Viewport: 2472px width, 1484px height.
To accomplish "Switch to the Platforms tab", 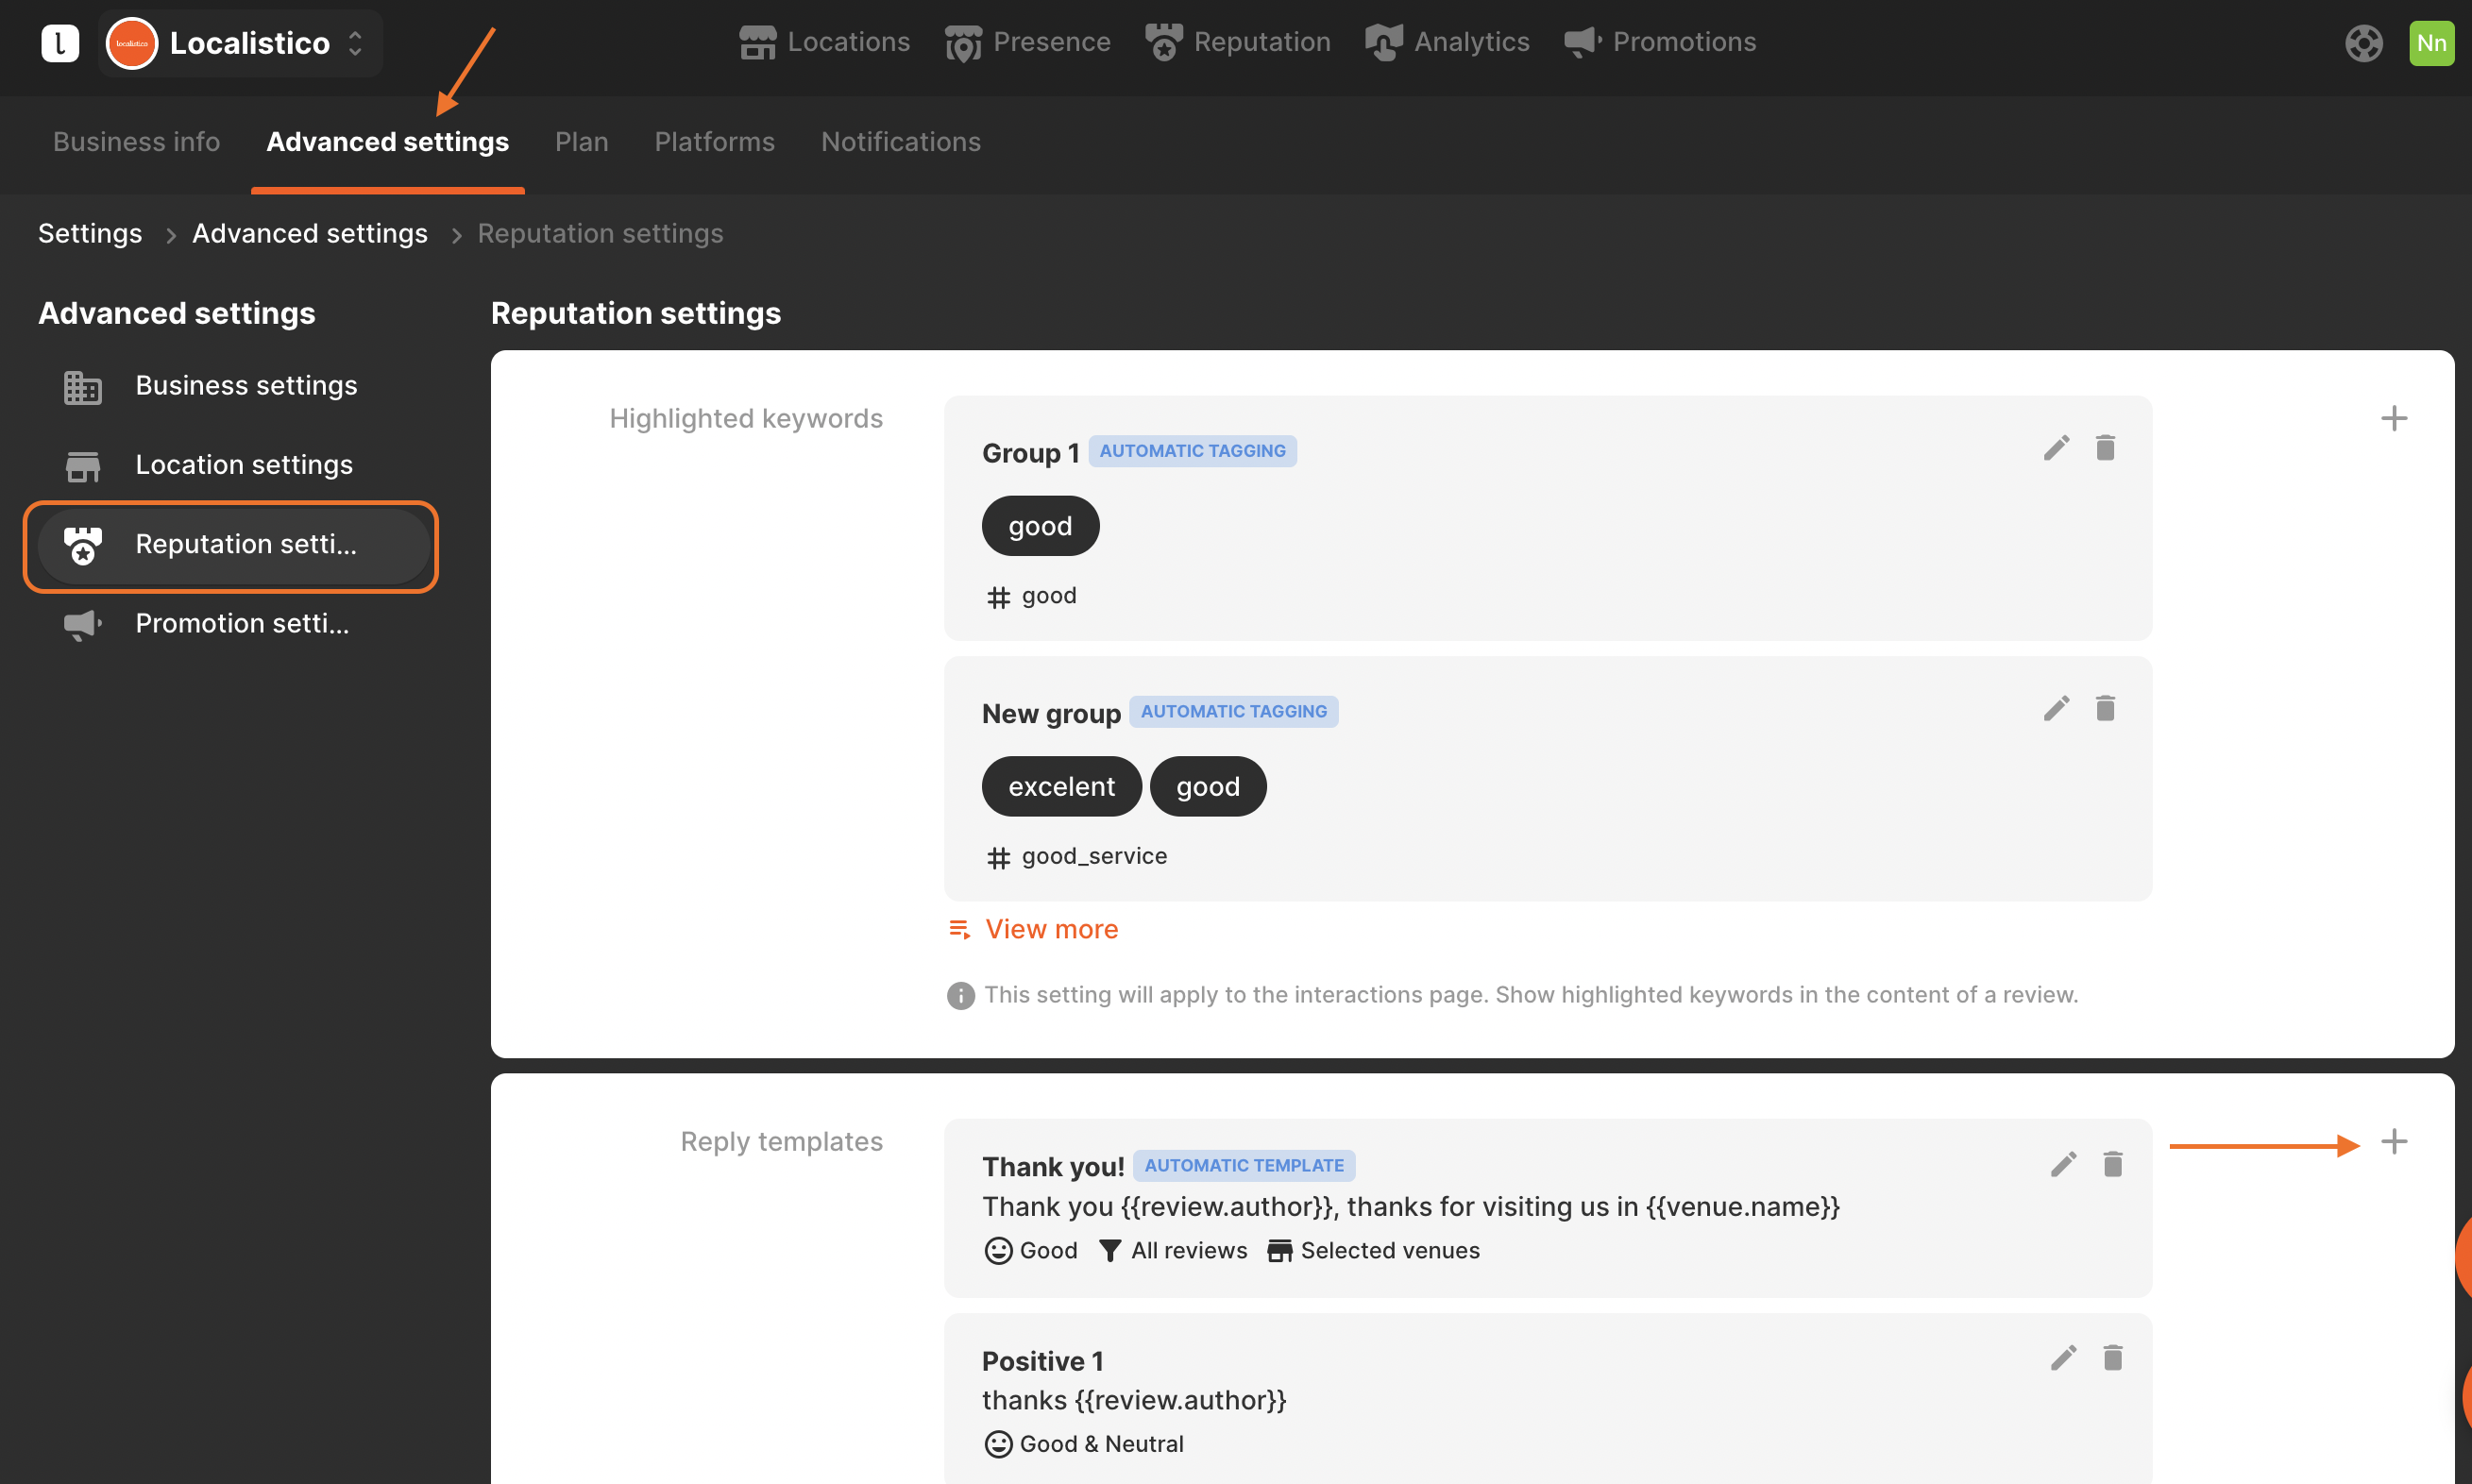I will point(715,142).
